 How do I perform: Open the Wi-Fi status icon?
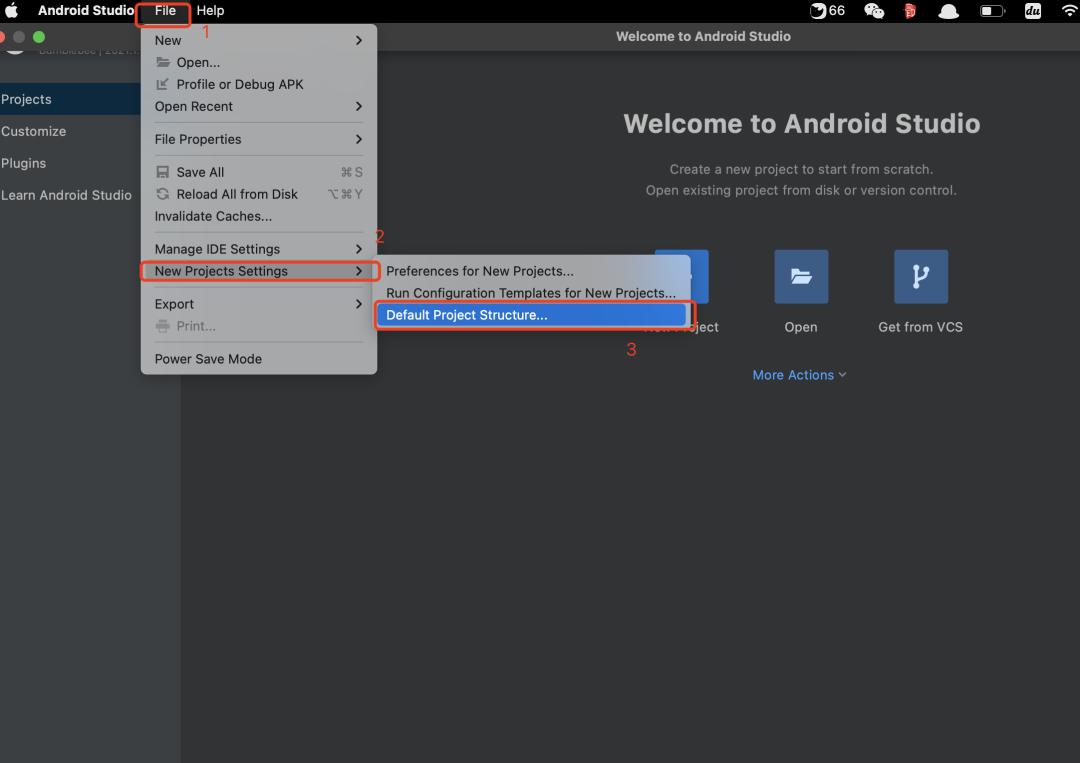click(x=1069, y=11)
